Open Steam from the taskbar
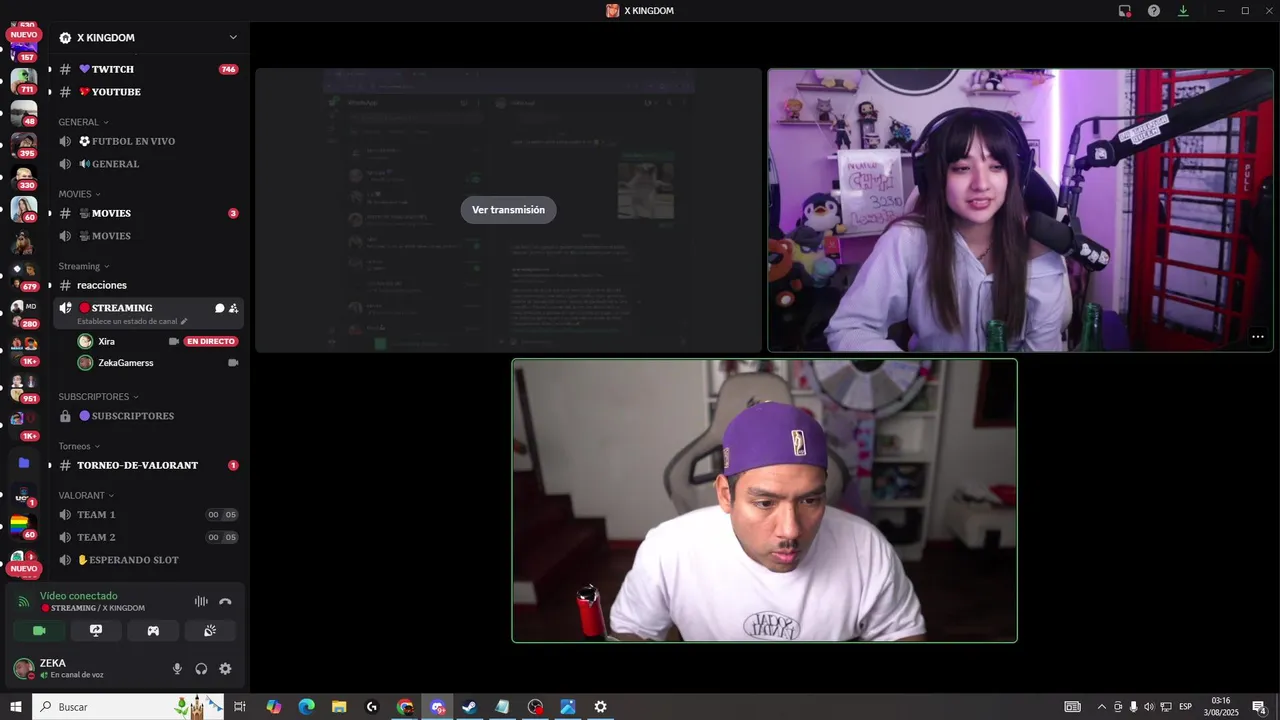The width and height of the screenshot is (1280, 720). tap(470, 707)
